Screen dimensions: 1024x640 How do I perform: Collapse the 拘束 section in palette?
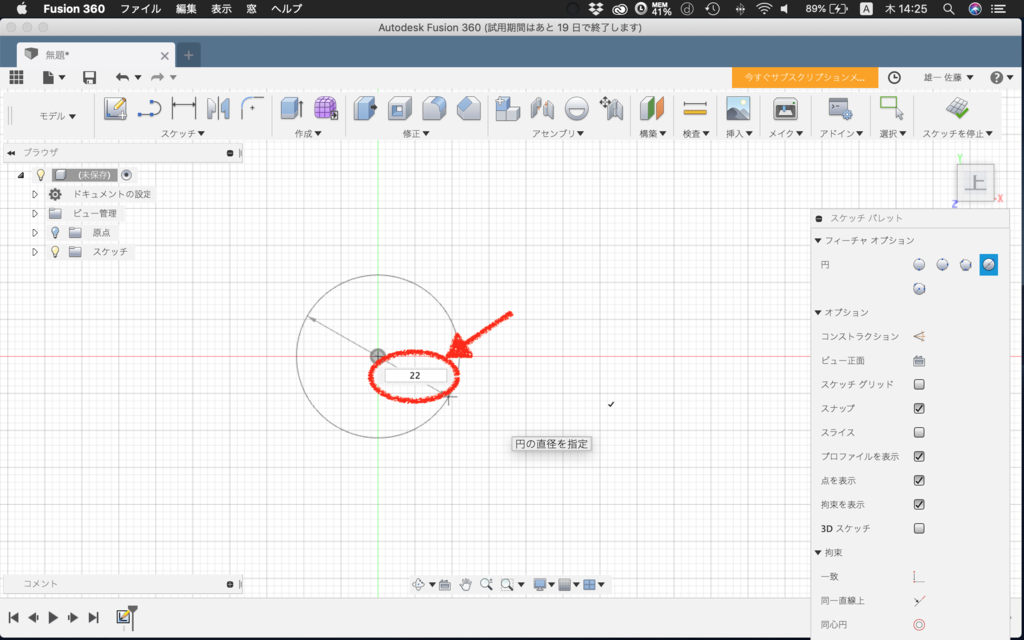[818, 552]
